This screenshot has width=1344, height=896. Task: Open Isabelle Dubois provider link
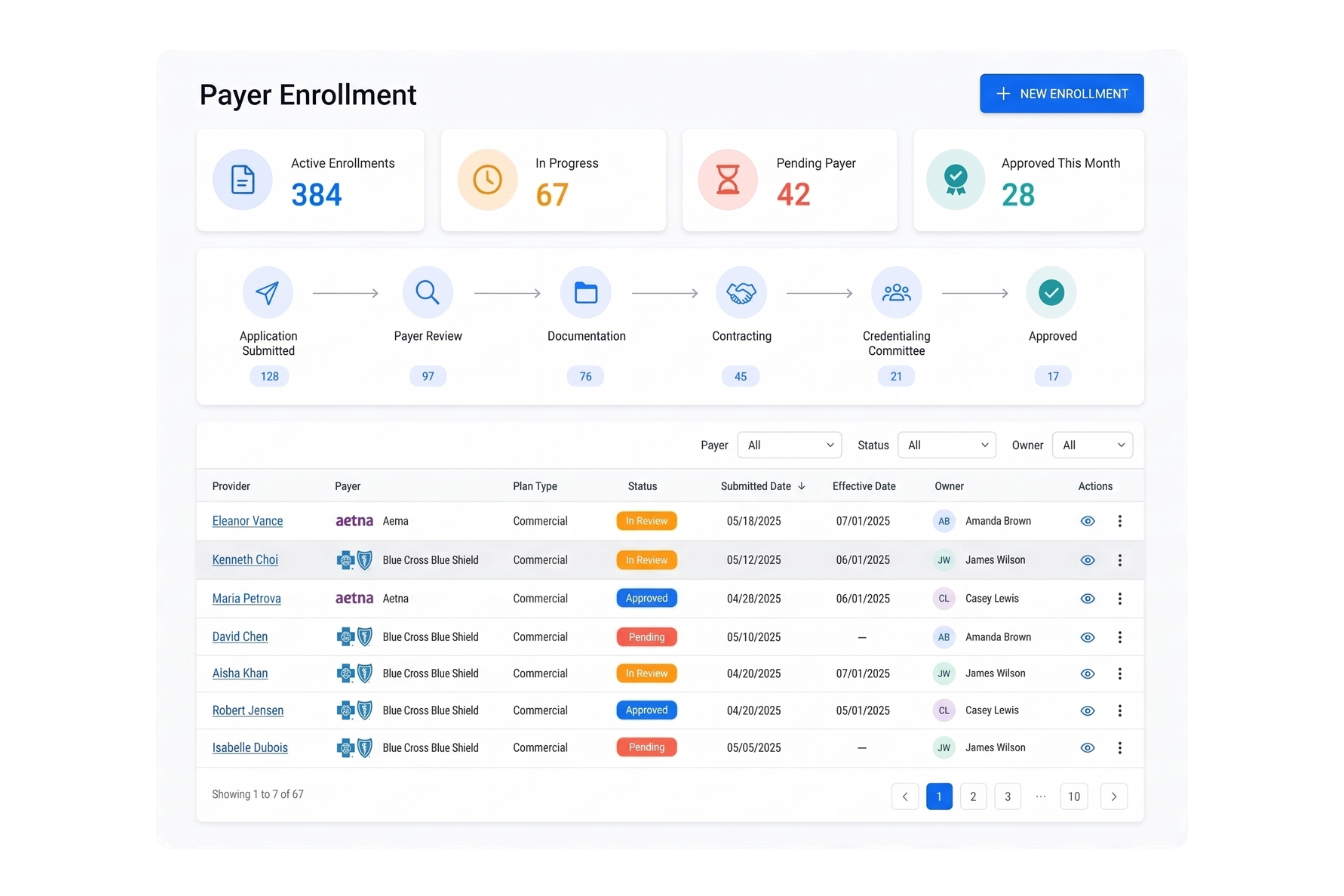coord(250,748)
